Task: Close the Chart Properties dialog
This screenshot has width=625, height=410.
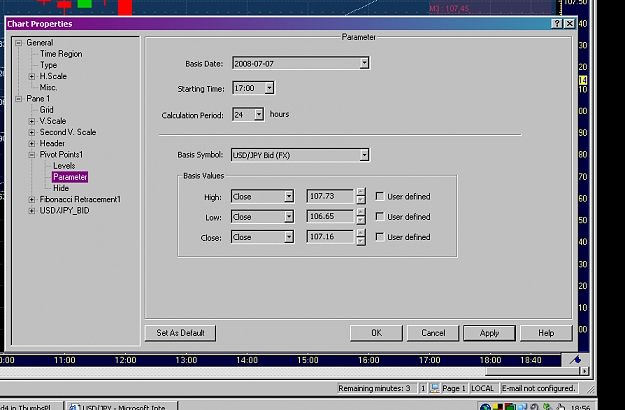Action: pos(570,24)
